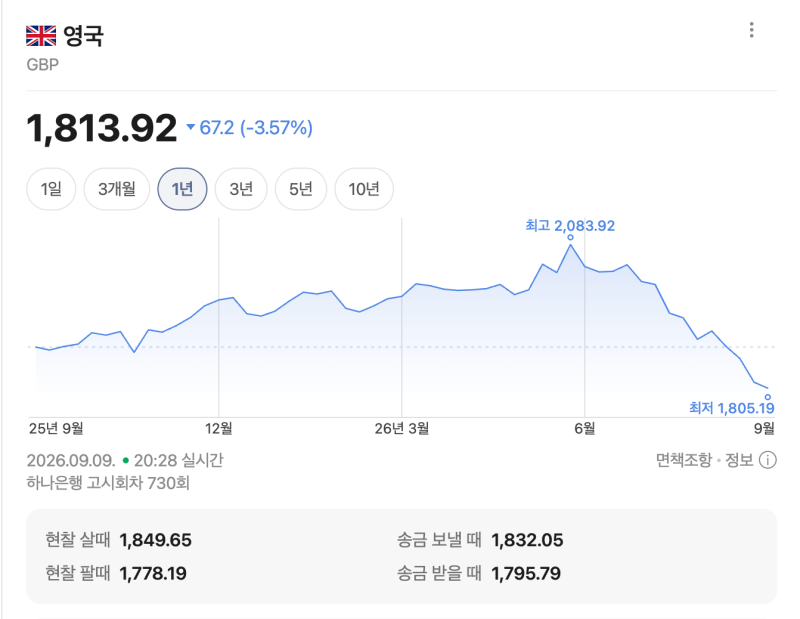The image size is (800, 619).
Task: Click the blue down-triangle change indicator
Action: pos(191,127)
